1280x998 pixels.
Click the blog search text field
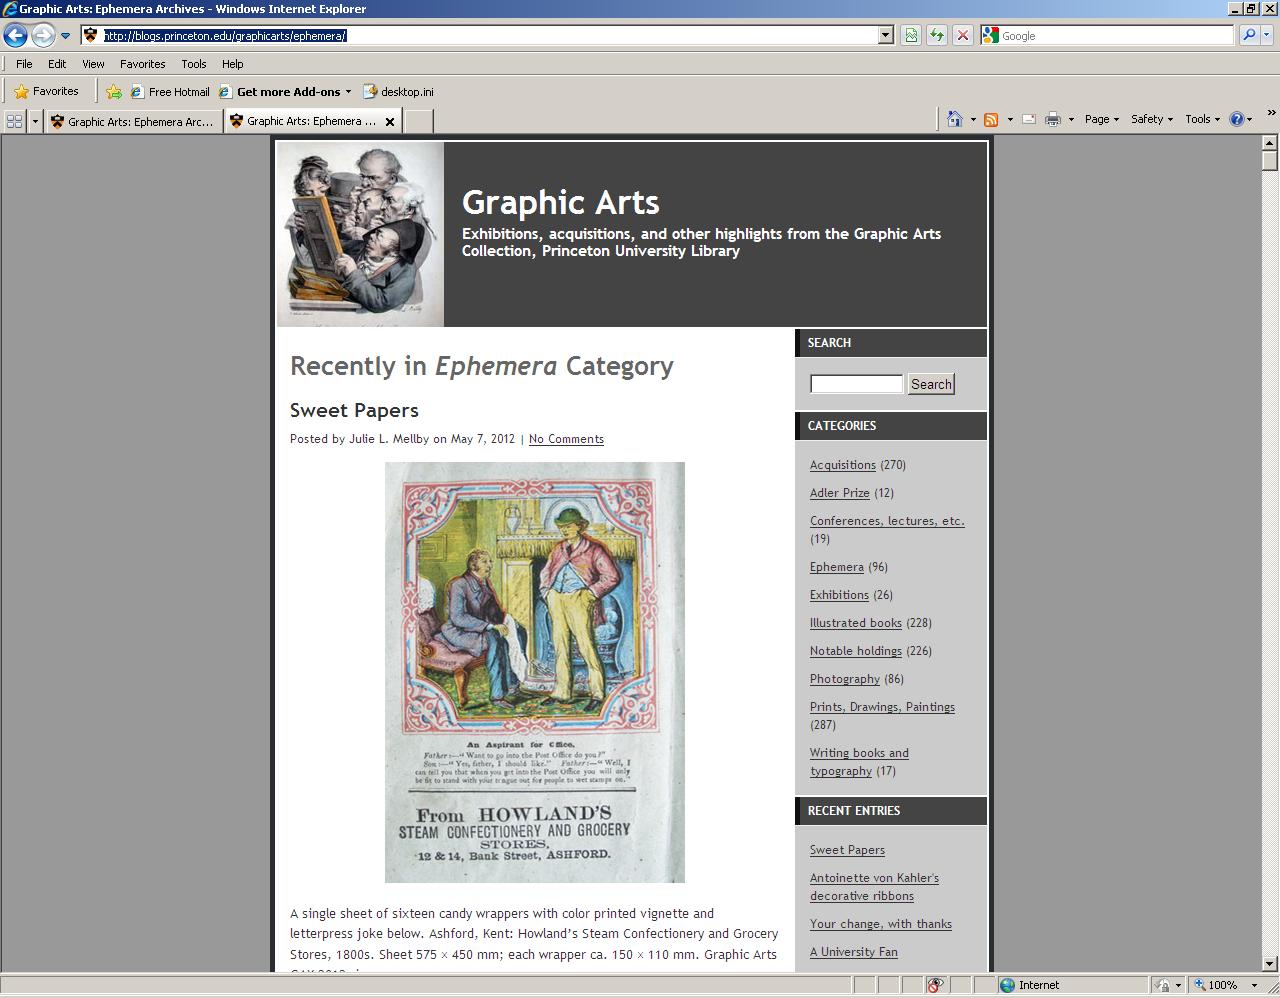[x=856, y=384]
